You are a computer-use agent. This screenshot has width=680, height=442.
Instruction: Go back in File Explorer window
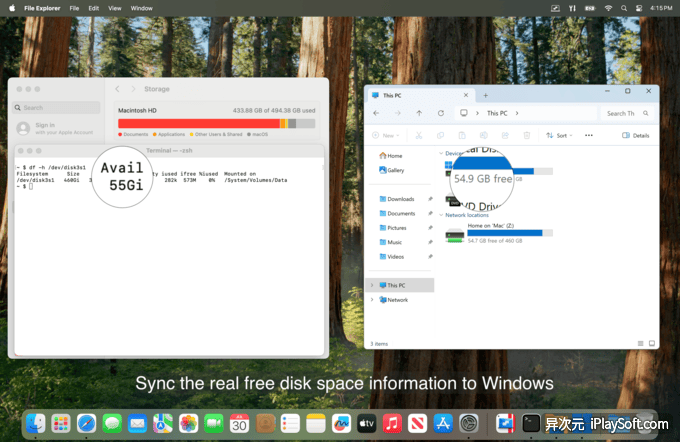[376, 113]
